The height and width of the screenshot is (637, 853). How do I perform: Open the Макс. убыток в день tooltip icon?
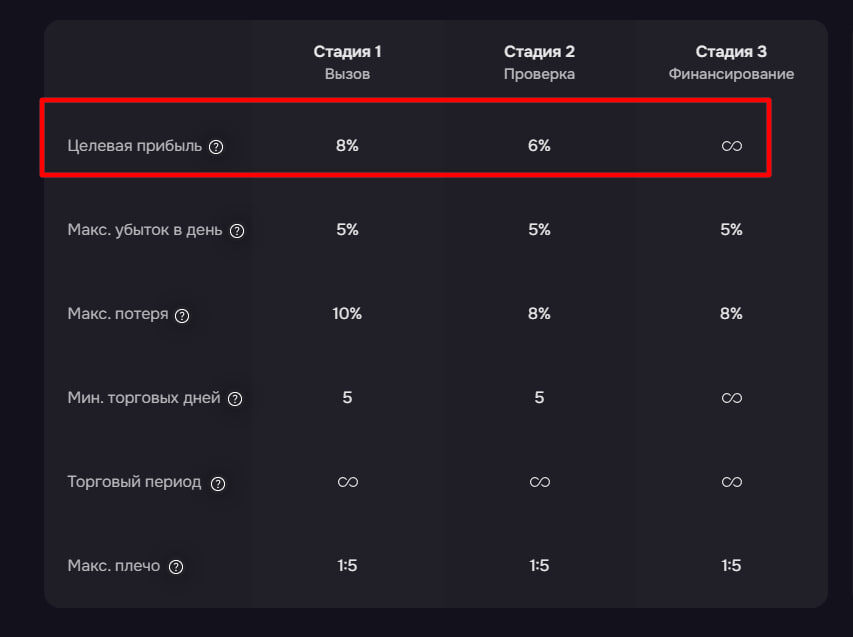click(x=237, y=231)
